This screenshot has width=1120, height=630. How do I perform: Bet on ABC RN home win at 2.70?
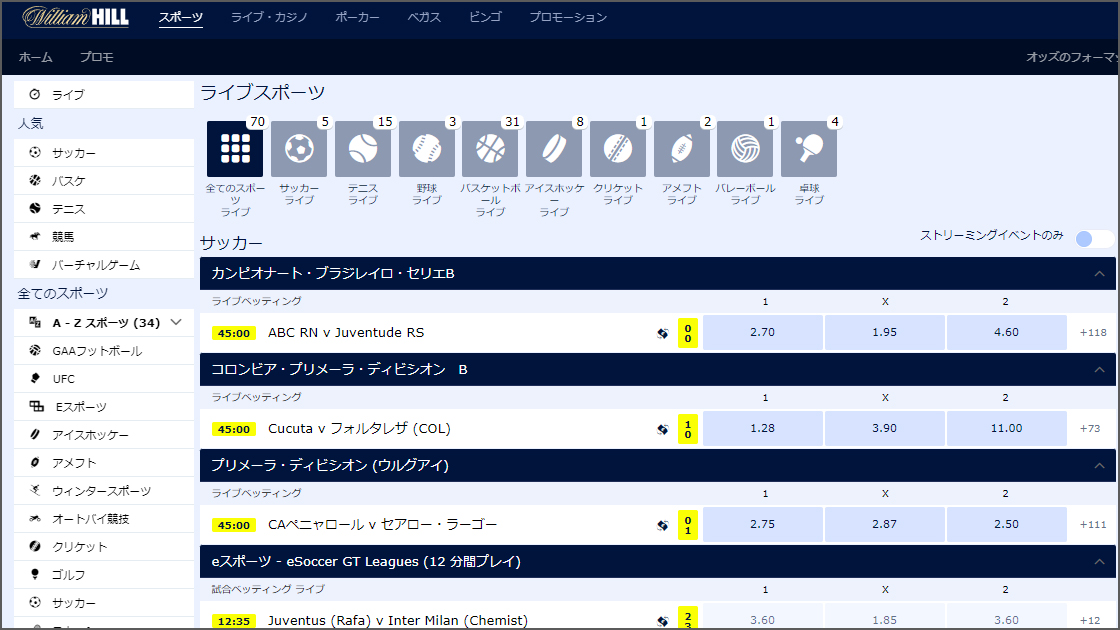[x=763, y=333]
